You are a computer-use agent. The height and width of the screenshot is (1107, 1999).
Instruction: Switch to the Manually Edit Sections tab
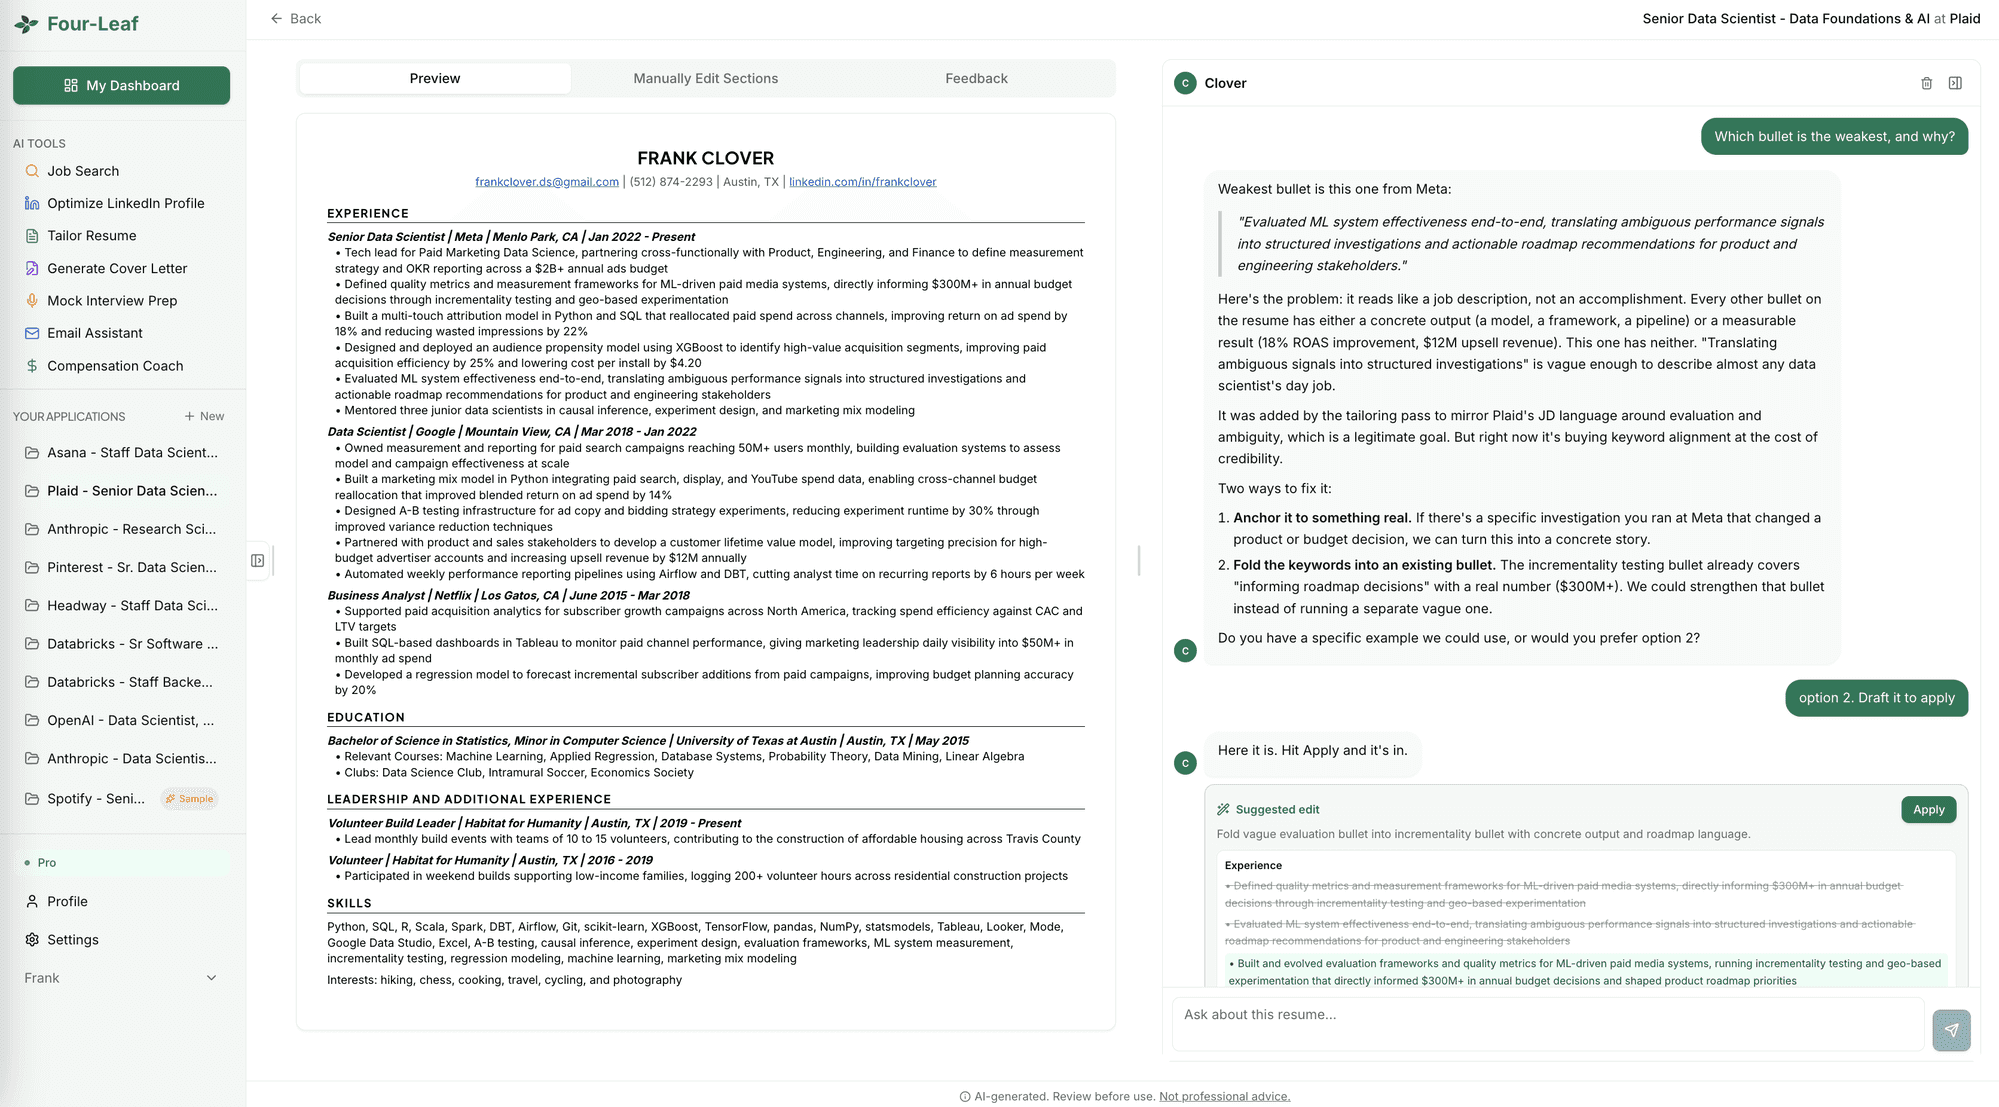pyautogui.click(x=706, y=78)
